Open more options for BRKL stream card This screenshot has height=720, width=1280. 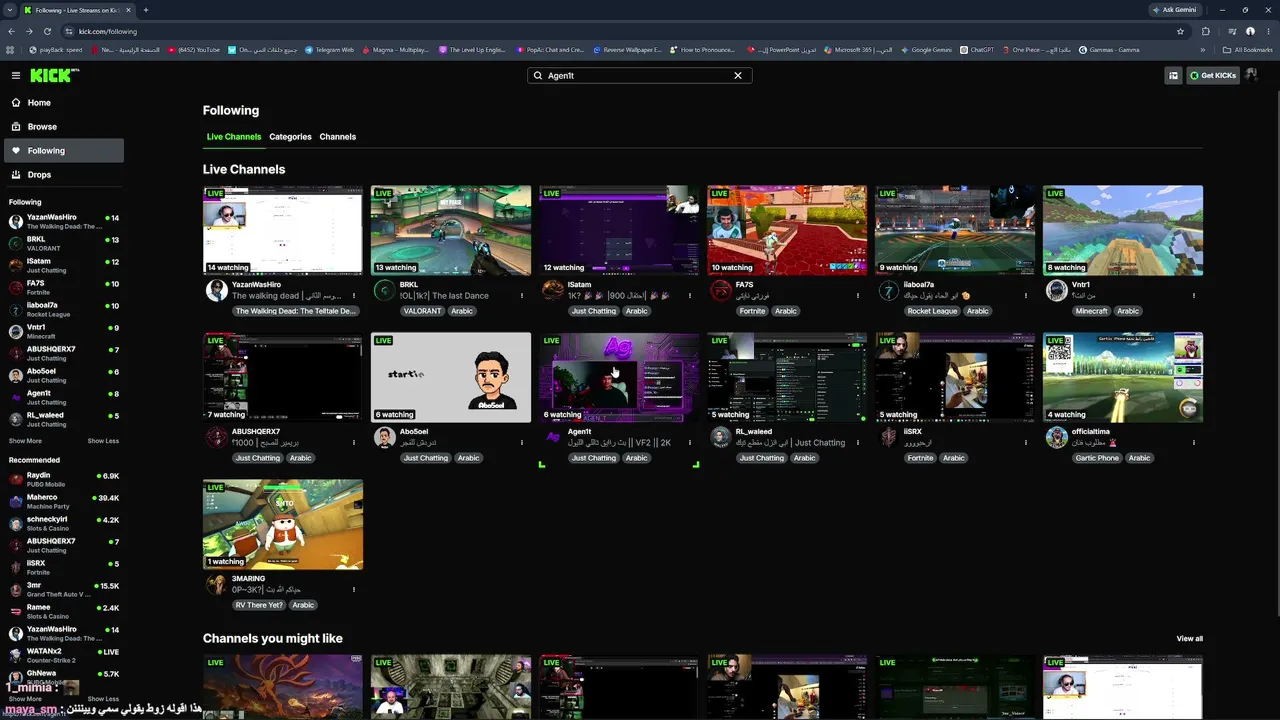(x=521, y=295)
